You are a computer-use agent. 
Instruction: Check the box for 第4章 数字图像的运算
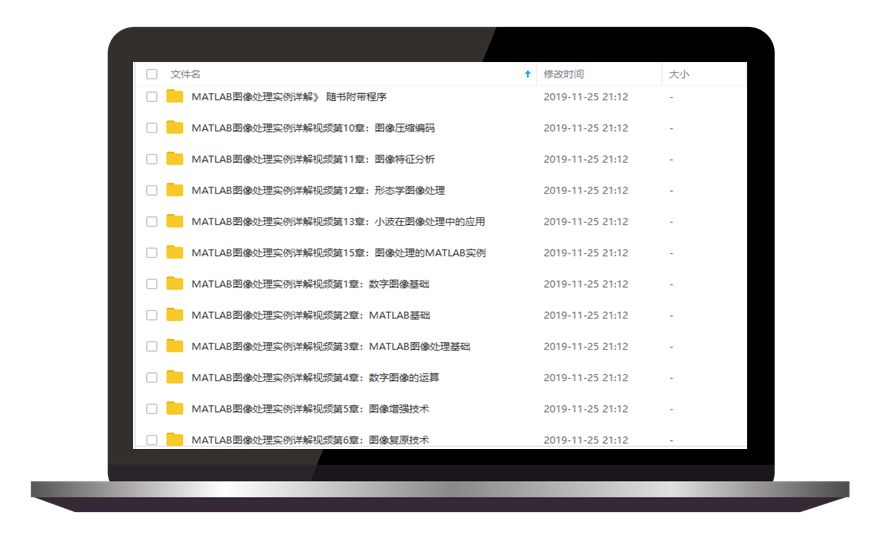click(152, 378)
